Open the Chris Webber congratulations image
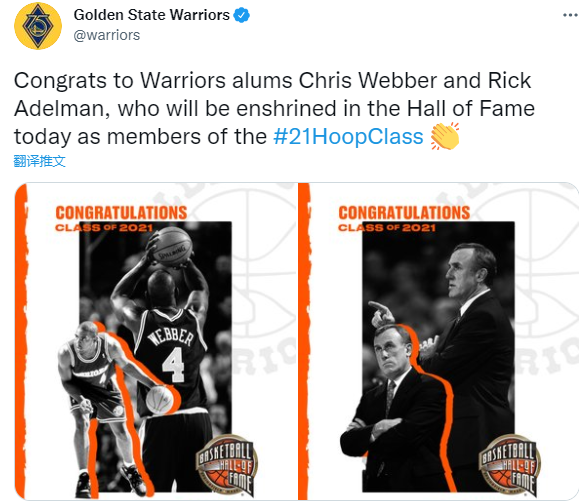579x501 pixels. coord(155,341)
